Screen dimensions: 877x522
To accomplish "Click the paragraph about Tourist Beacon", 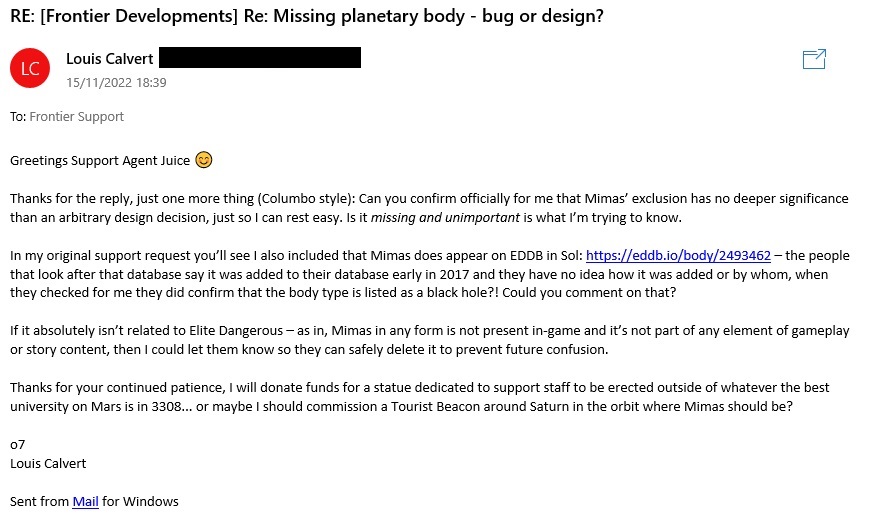I will pos(419,397).
